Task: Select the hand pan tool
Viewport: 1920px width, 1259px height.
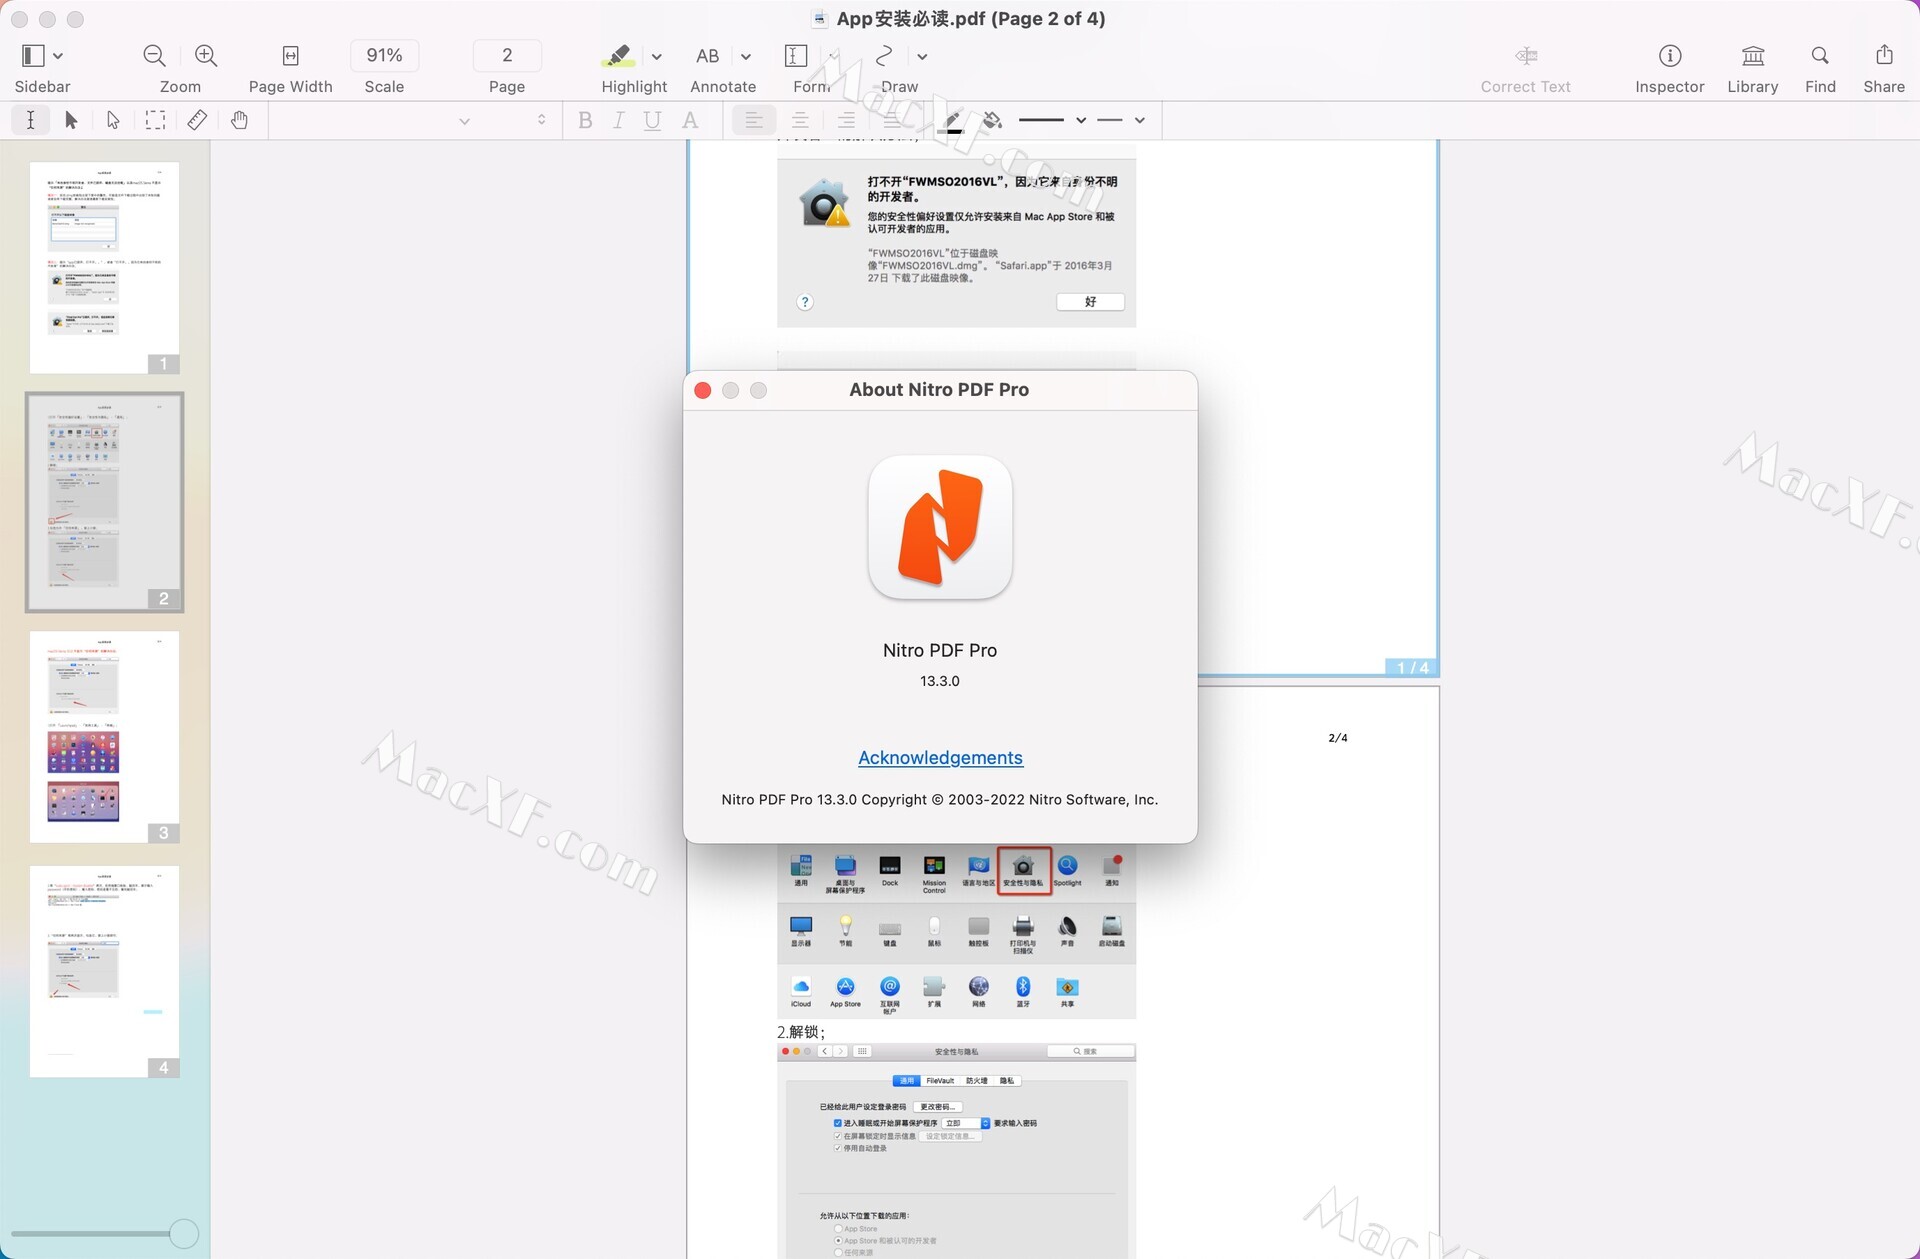Action: point(239,120)
